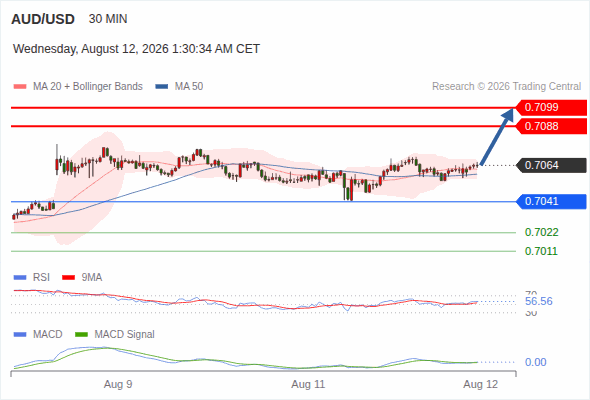The image size is (590, 400).
Task: Click the blue MACD legend swatch
Action: pyautogui.click(x=20, y=335)
